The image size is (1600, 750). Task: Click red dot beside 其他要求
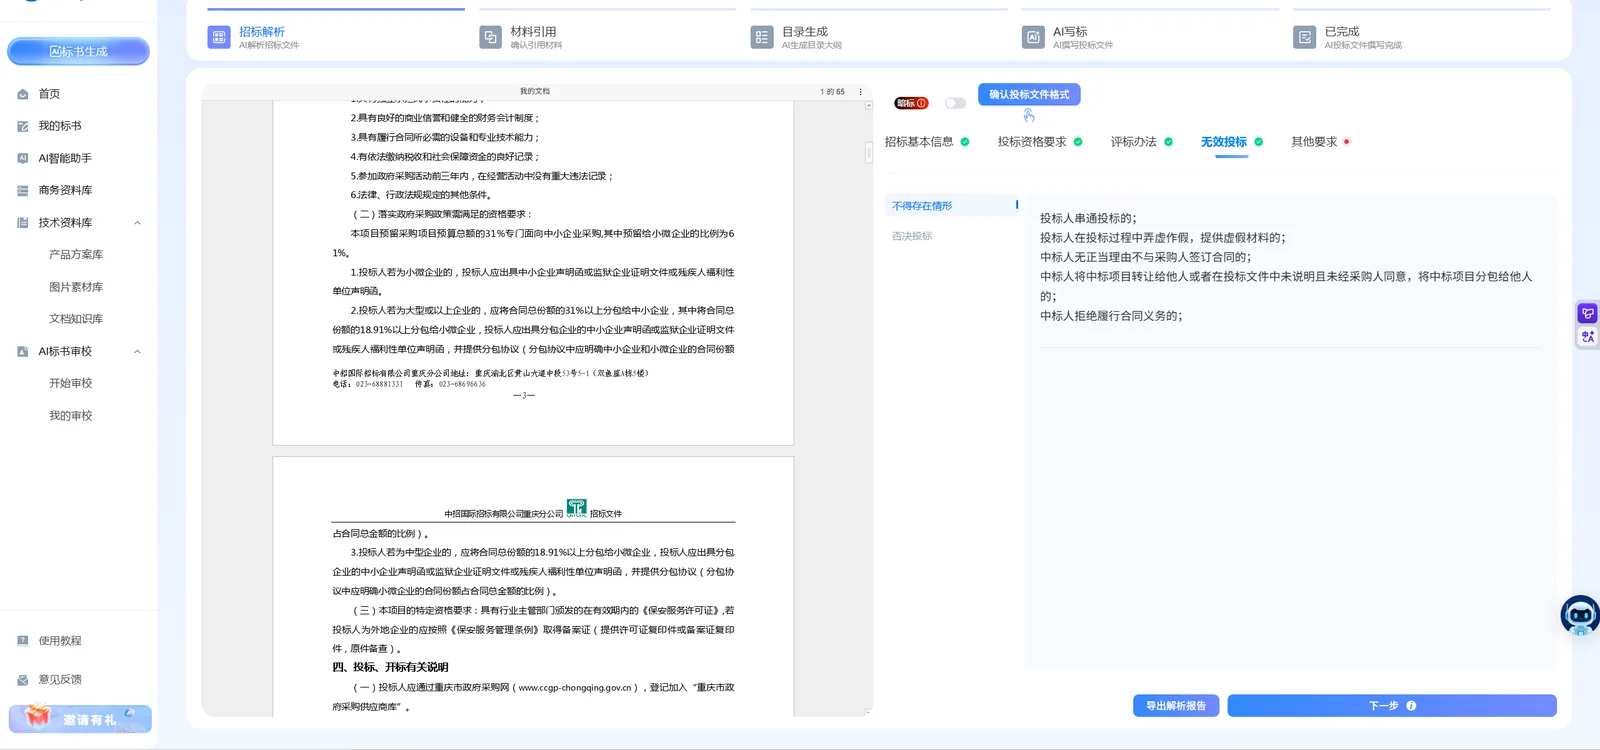point(1347,142)
